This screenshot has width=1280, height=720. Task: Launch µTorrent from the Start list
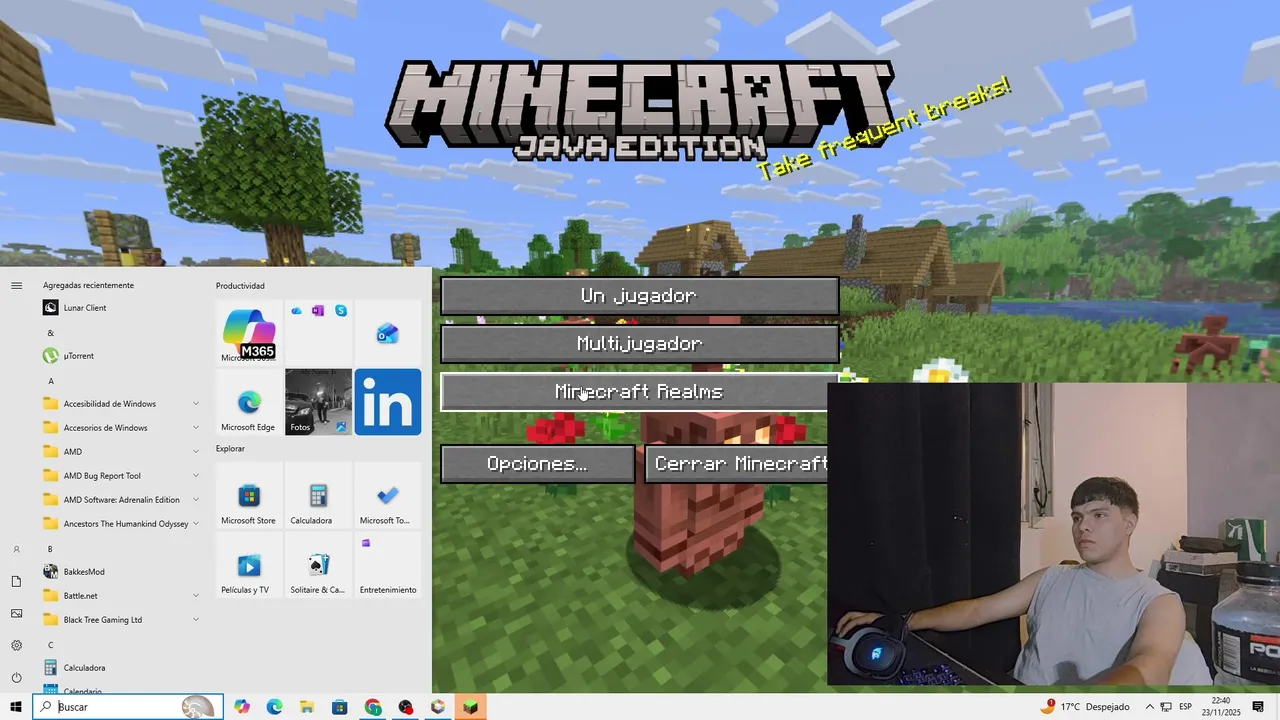(120, 356)
